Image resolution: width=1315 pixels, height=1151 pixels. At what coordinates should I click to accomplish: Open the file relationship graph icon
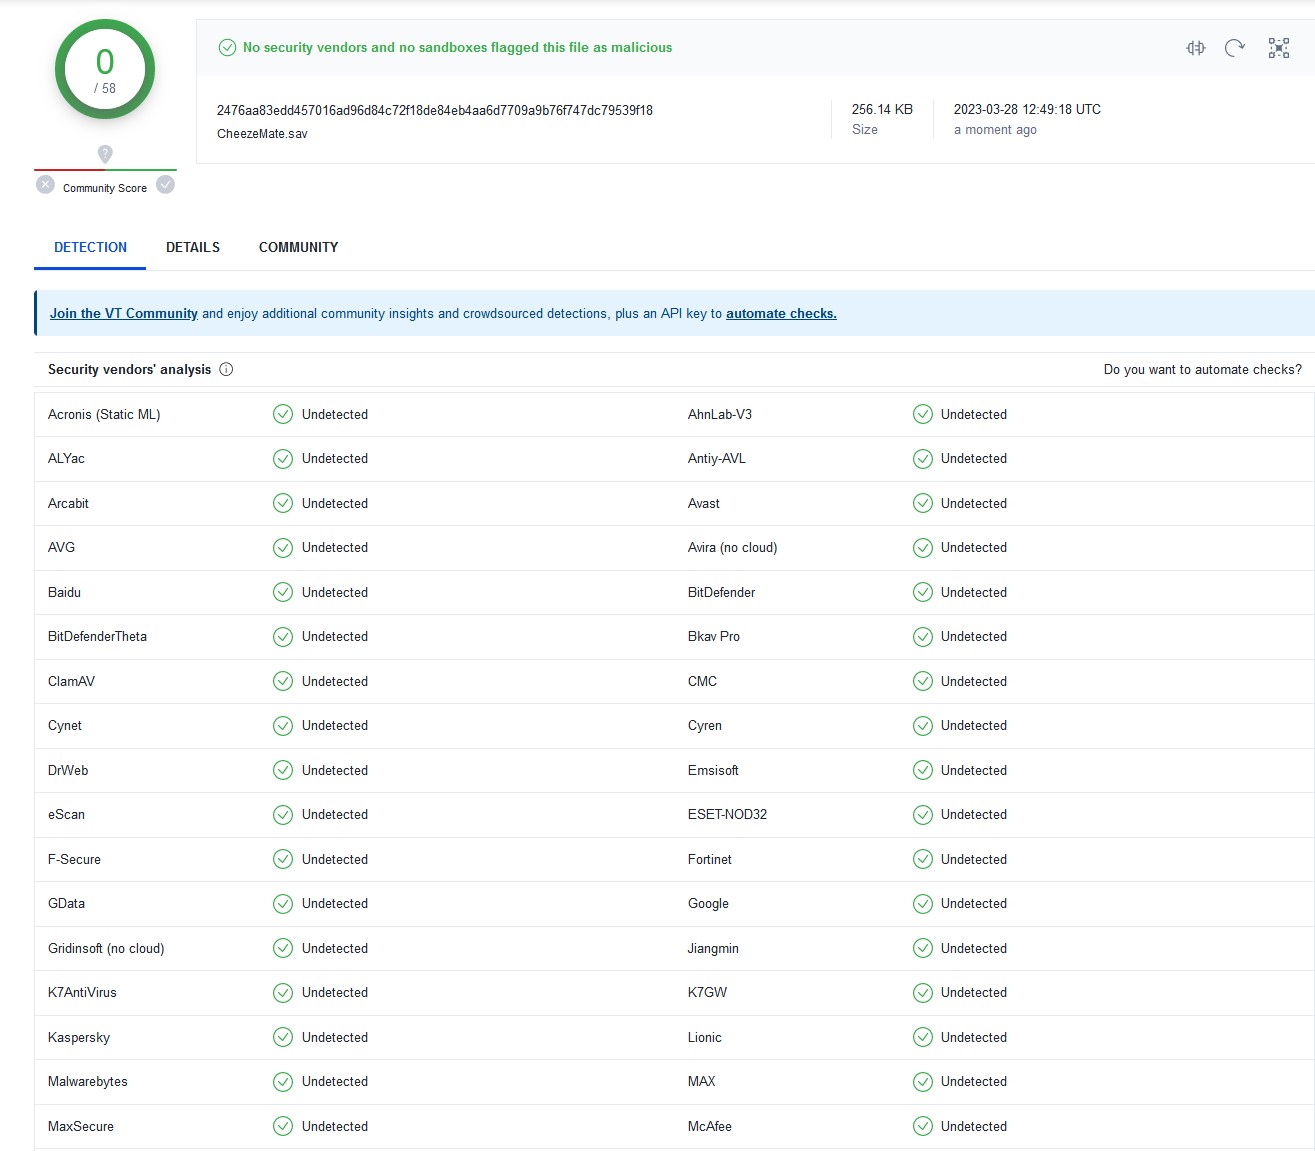pos(1279,48)
